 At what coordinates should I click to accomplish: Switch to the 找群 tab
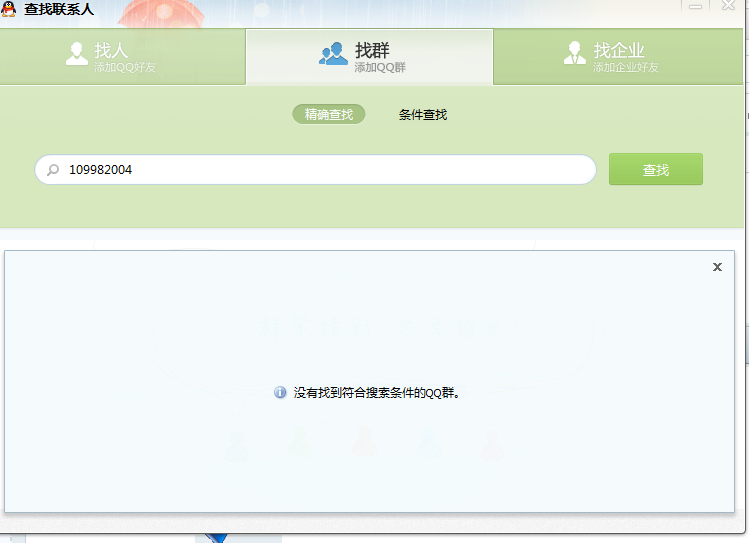[x=369, y=56]
